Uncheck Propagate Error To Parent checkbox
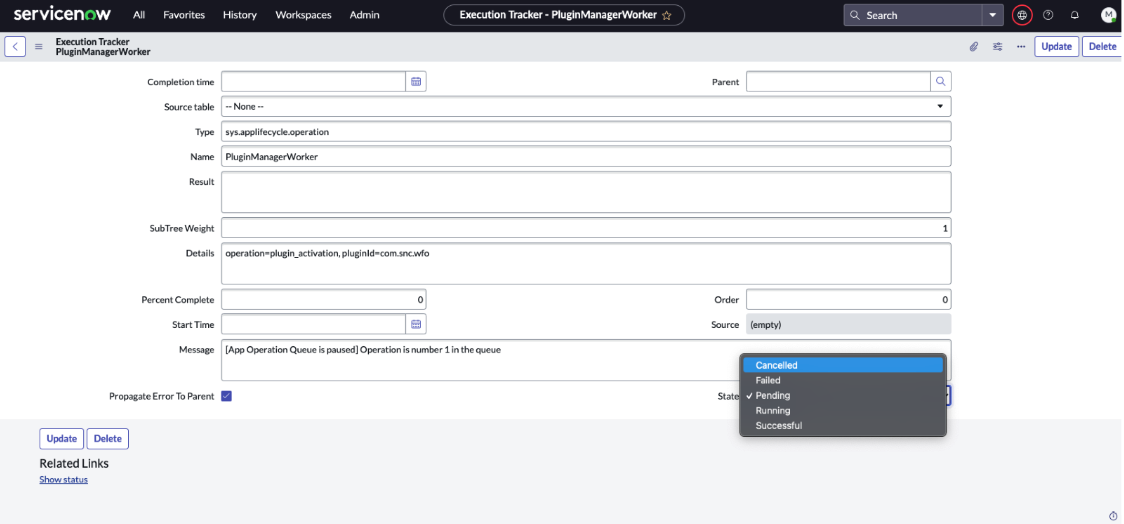 (x=227, y=396)
